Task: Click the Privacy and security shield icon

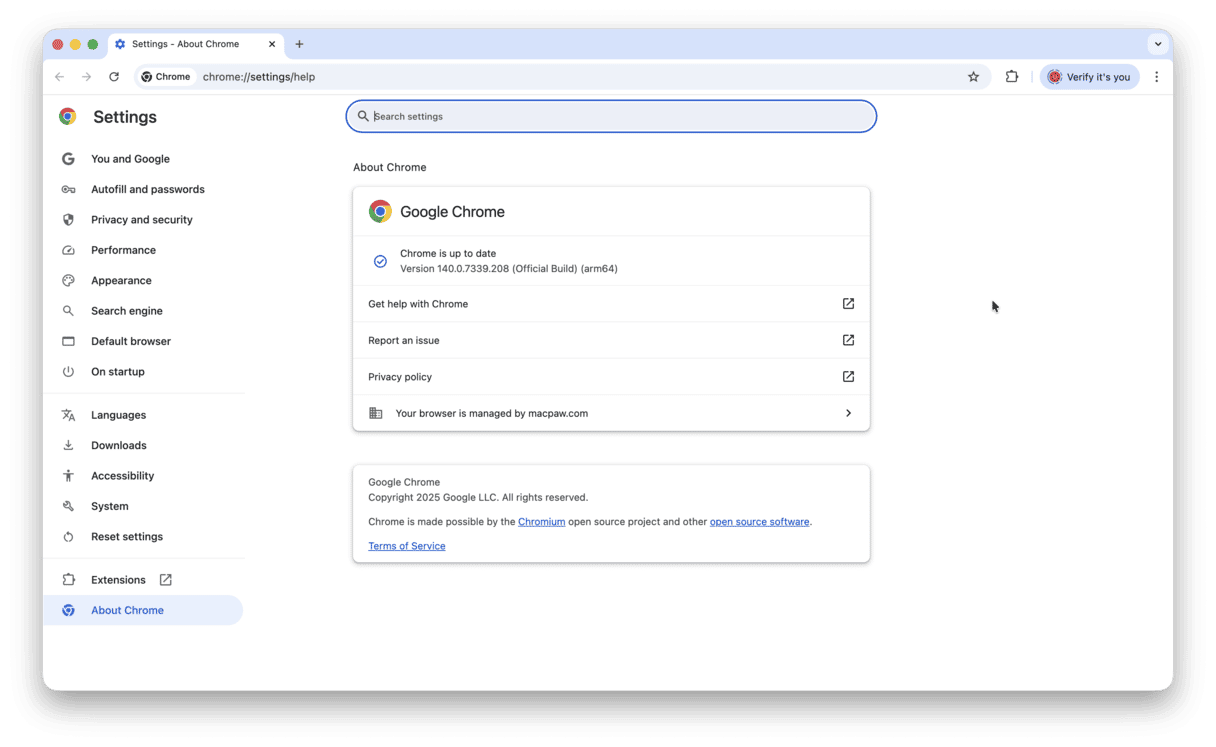Action: pyautogui.click(x=68, y=219)
